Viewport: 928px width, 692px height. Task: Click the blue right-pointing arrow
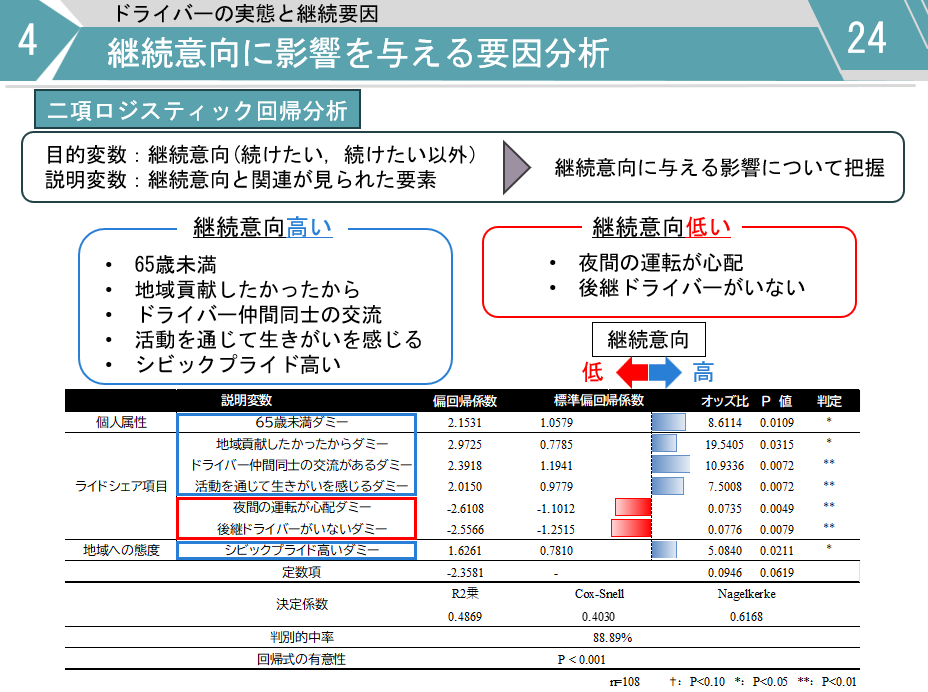tap(665, 374)
